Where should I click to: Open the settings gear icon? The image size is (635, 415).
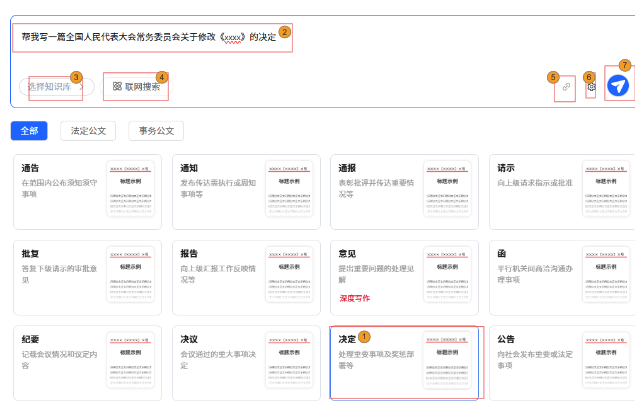pyautogui.click(x=591, y=87)
